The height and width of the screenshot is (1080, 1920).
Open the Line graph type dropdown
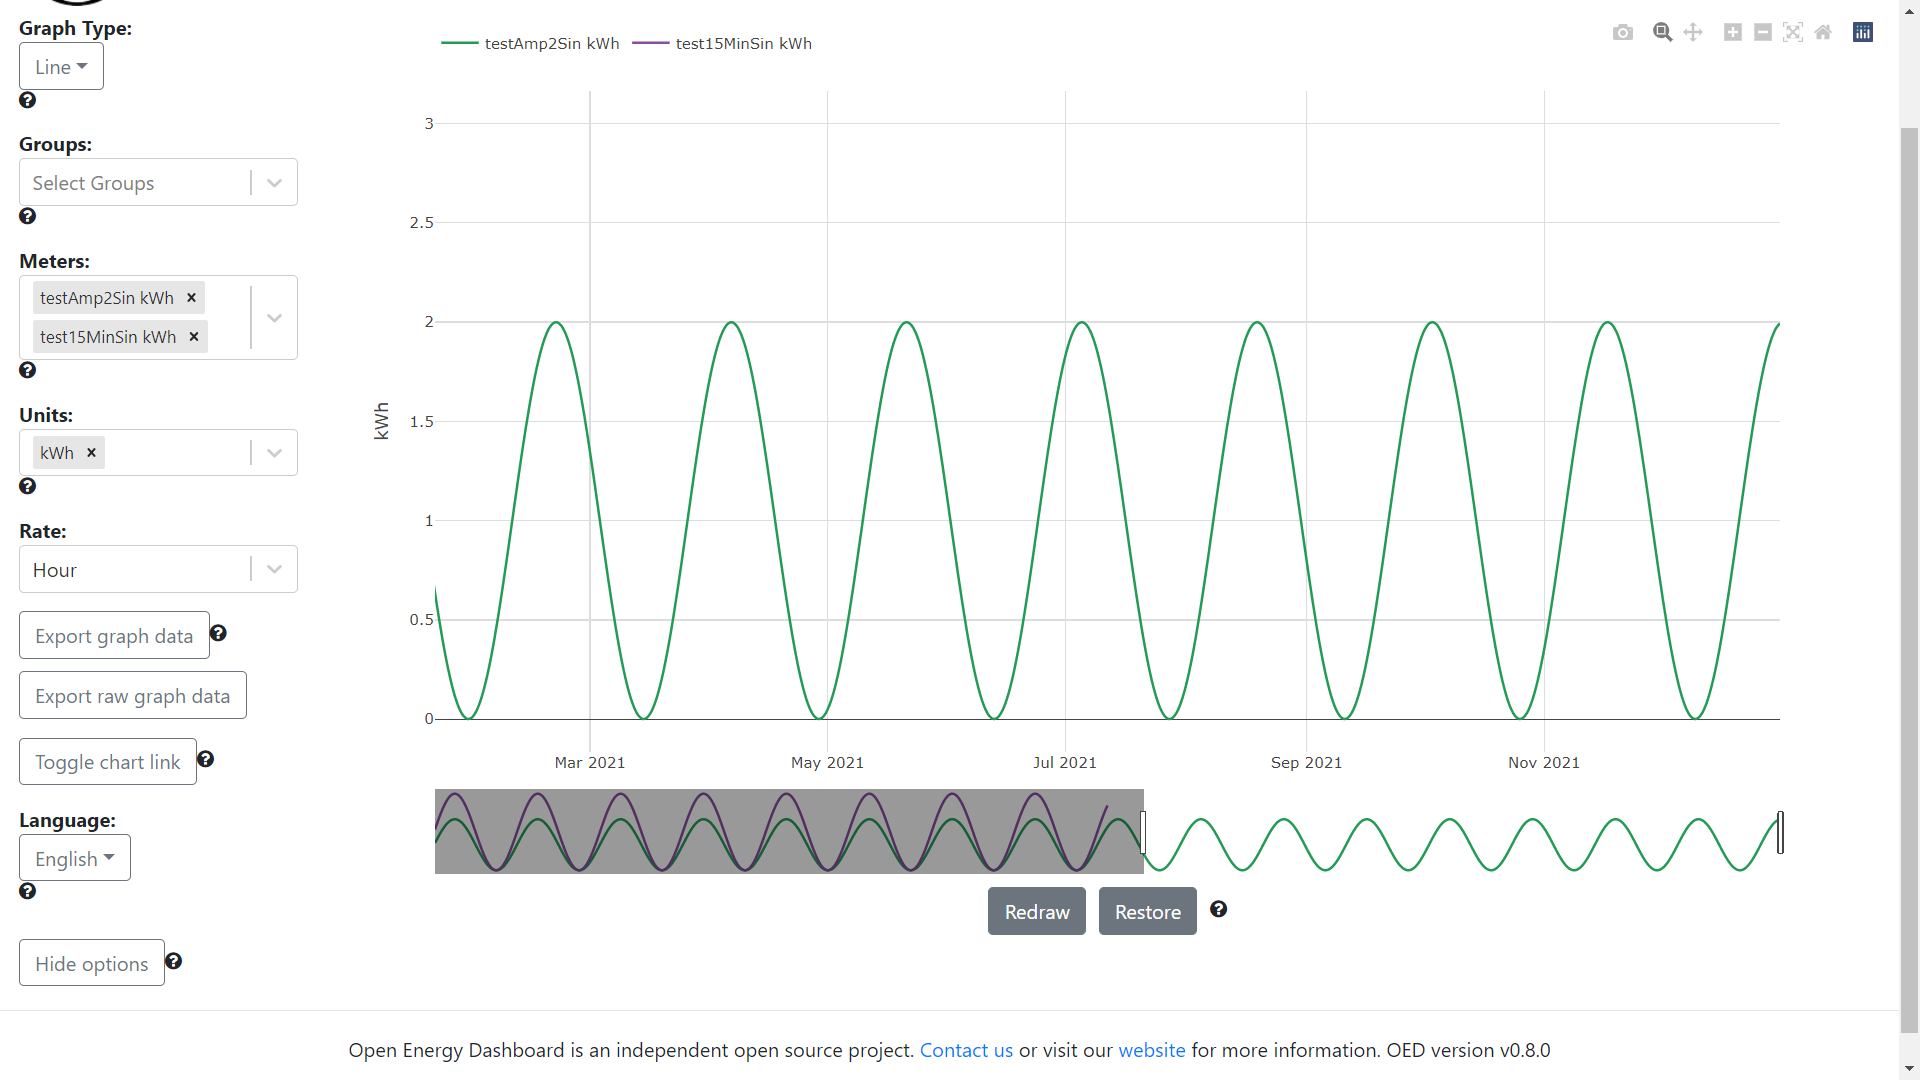click(60, 66)
